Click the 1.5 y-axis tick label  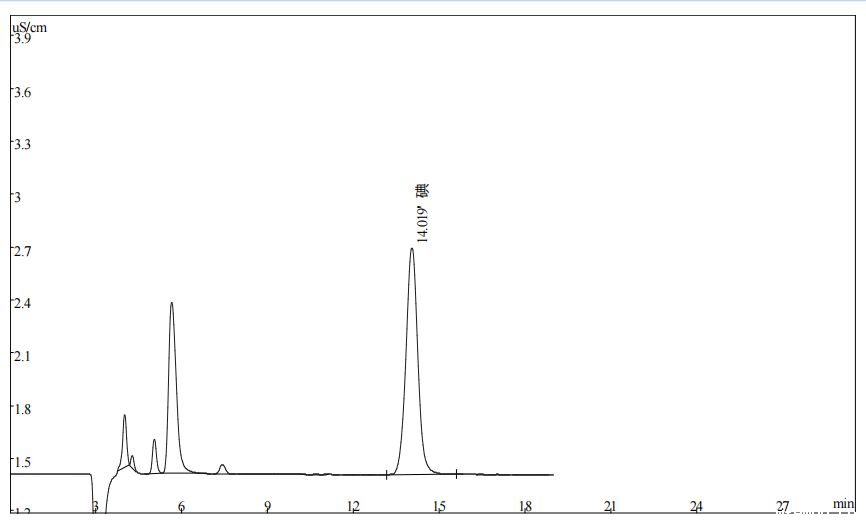point(22,462)
